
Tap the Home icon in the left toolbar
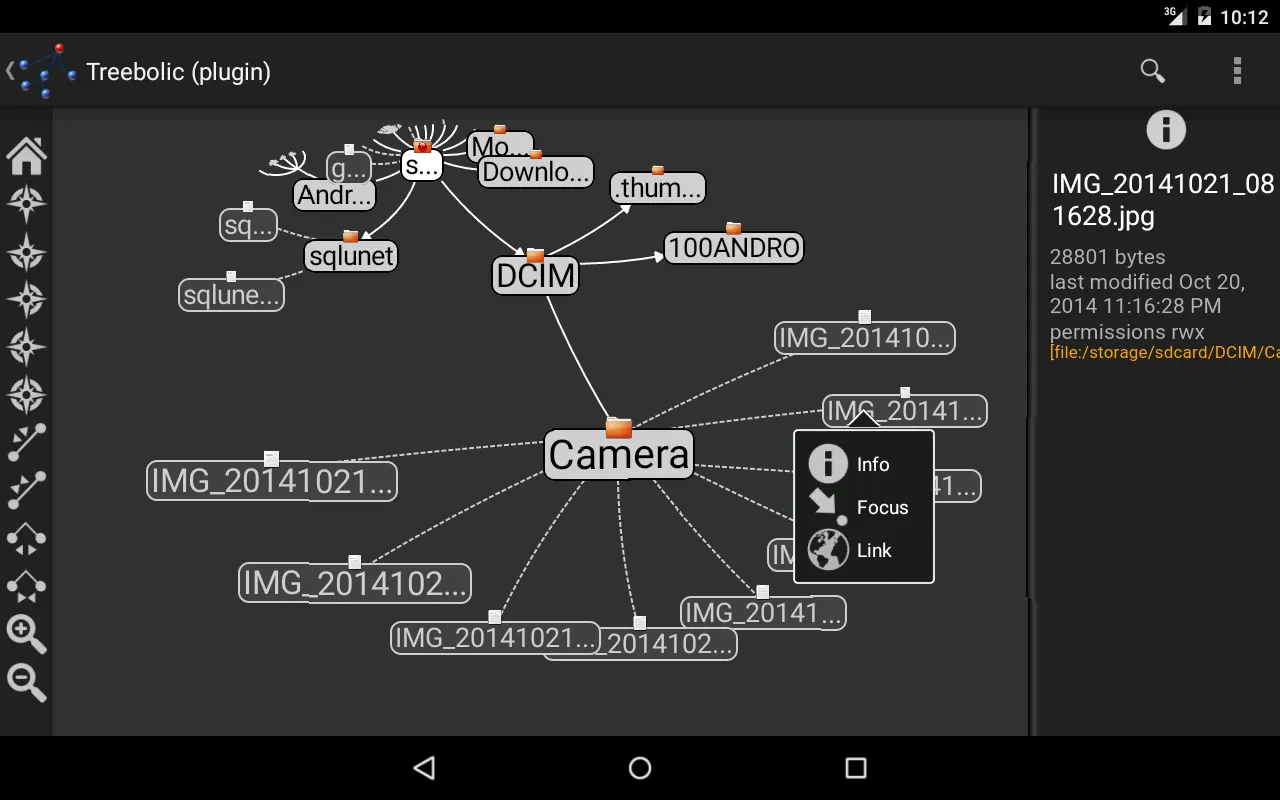click(x=27, y=155)
